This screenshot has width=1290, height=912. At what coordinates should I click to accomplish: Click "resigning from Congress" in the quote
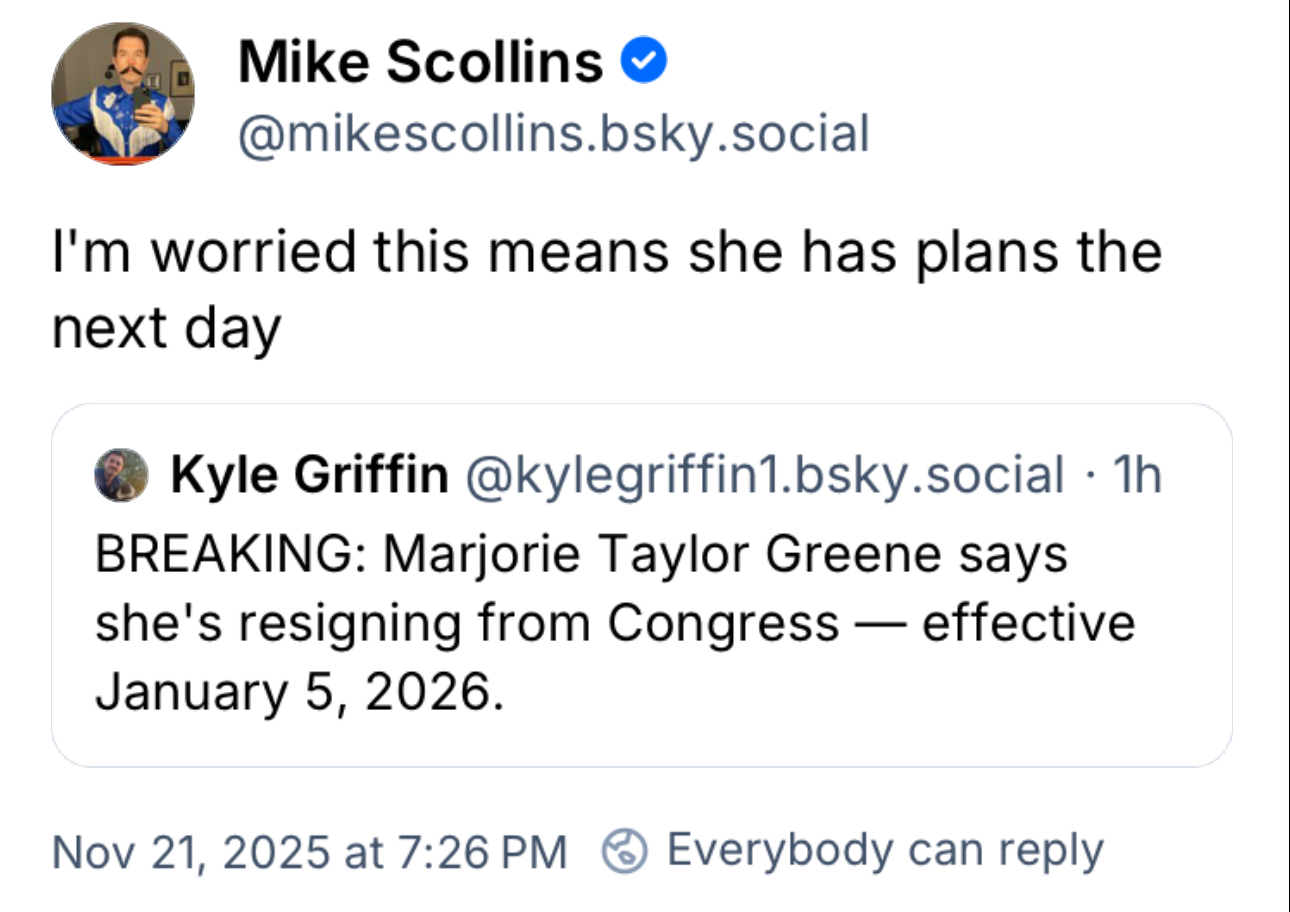(560, 624)
